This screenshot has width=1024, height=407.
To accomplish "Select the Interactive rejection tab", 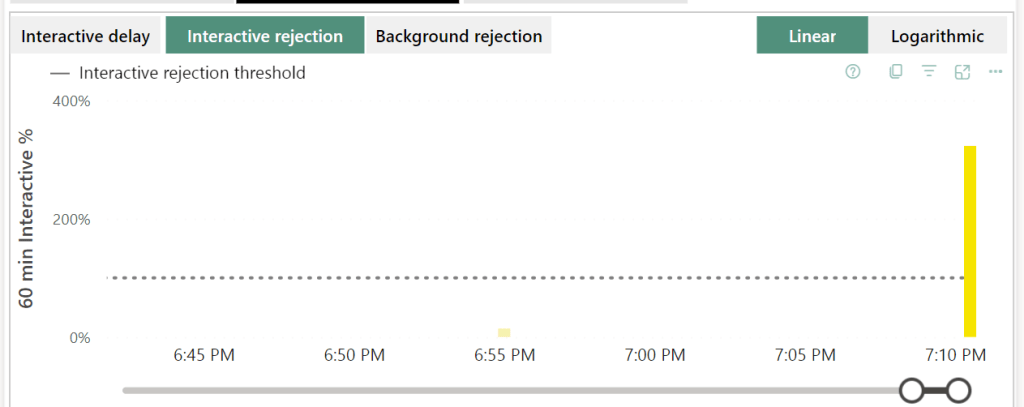I will point(265,37).
